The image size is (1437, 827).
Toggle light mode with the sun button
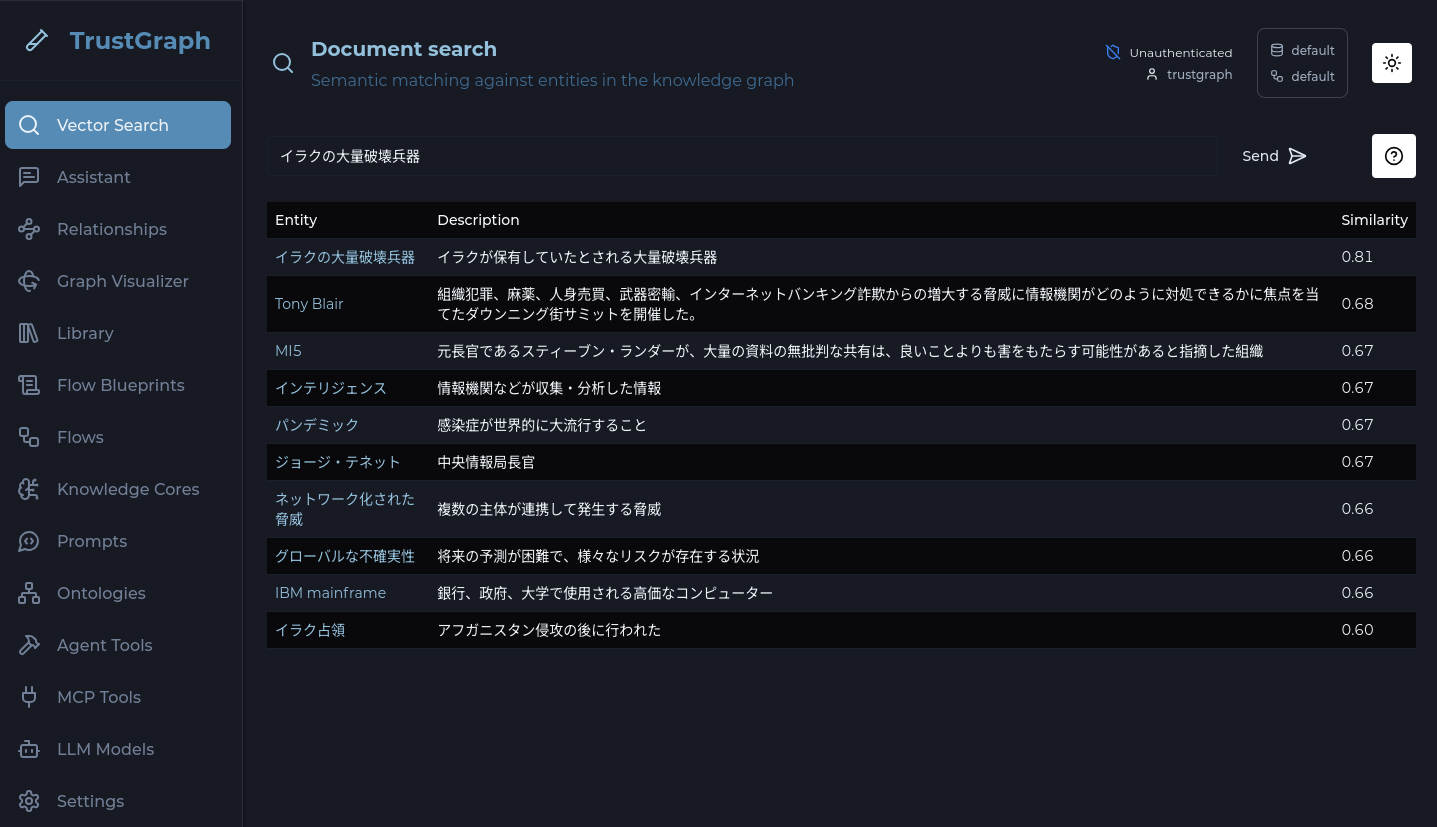pos(1391,63)
